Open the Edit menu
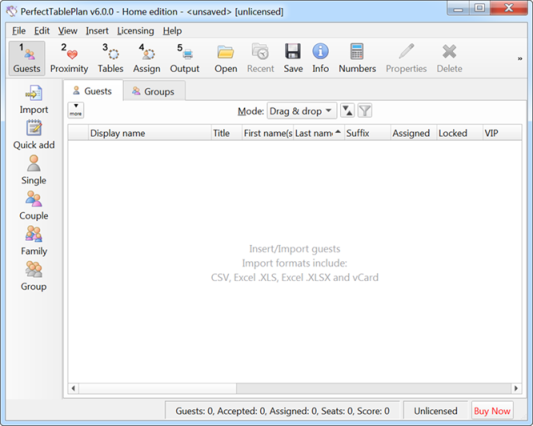Viewport: 533px width, 426px height. point(42,31)
